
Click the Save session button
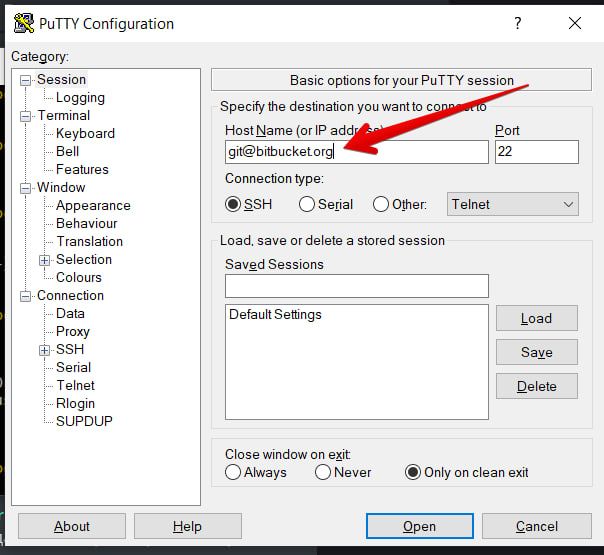(x=537, y=352)
